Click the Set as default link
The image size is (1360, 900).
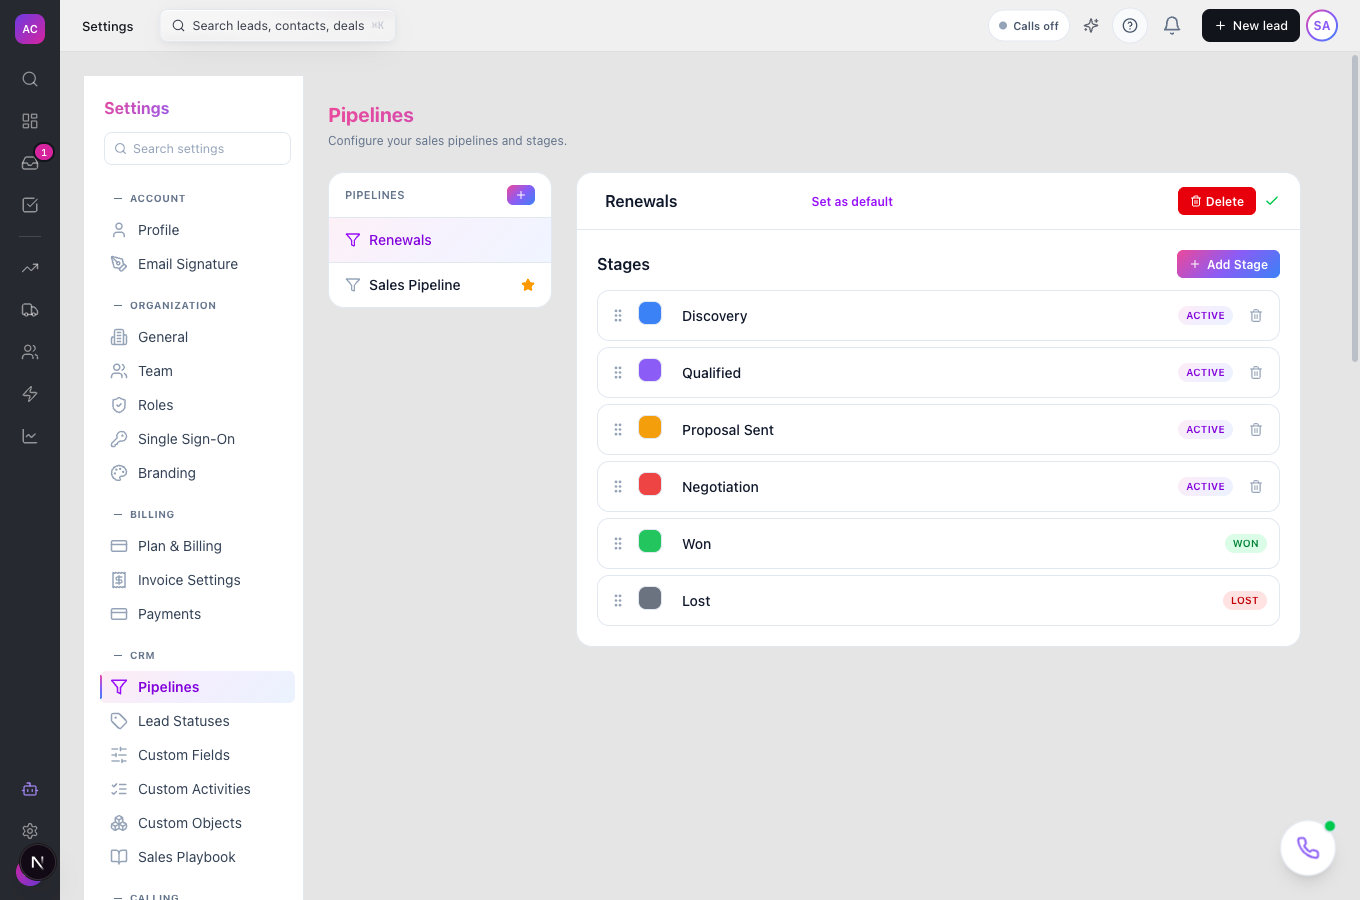click(852, 202)
